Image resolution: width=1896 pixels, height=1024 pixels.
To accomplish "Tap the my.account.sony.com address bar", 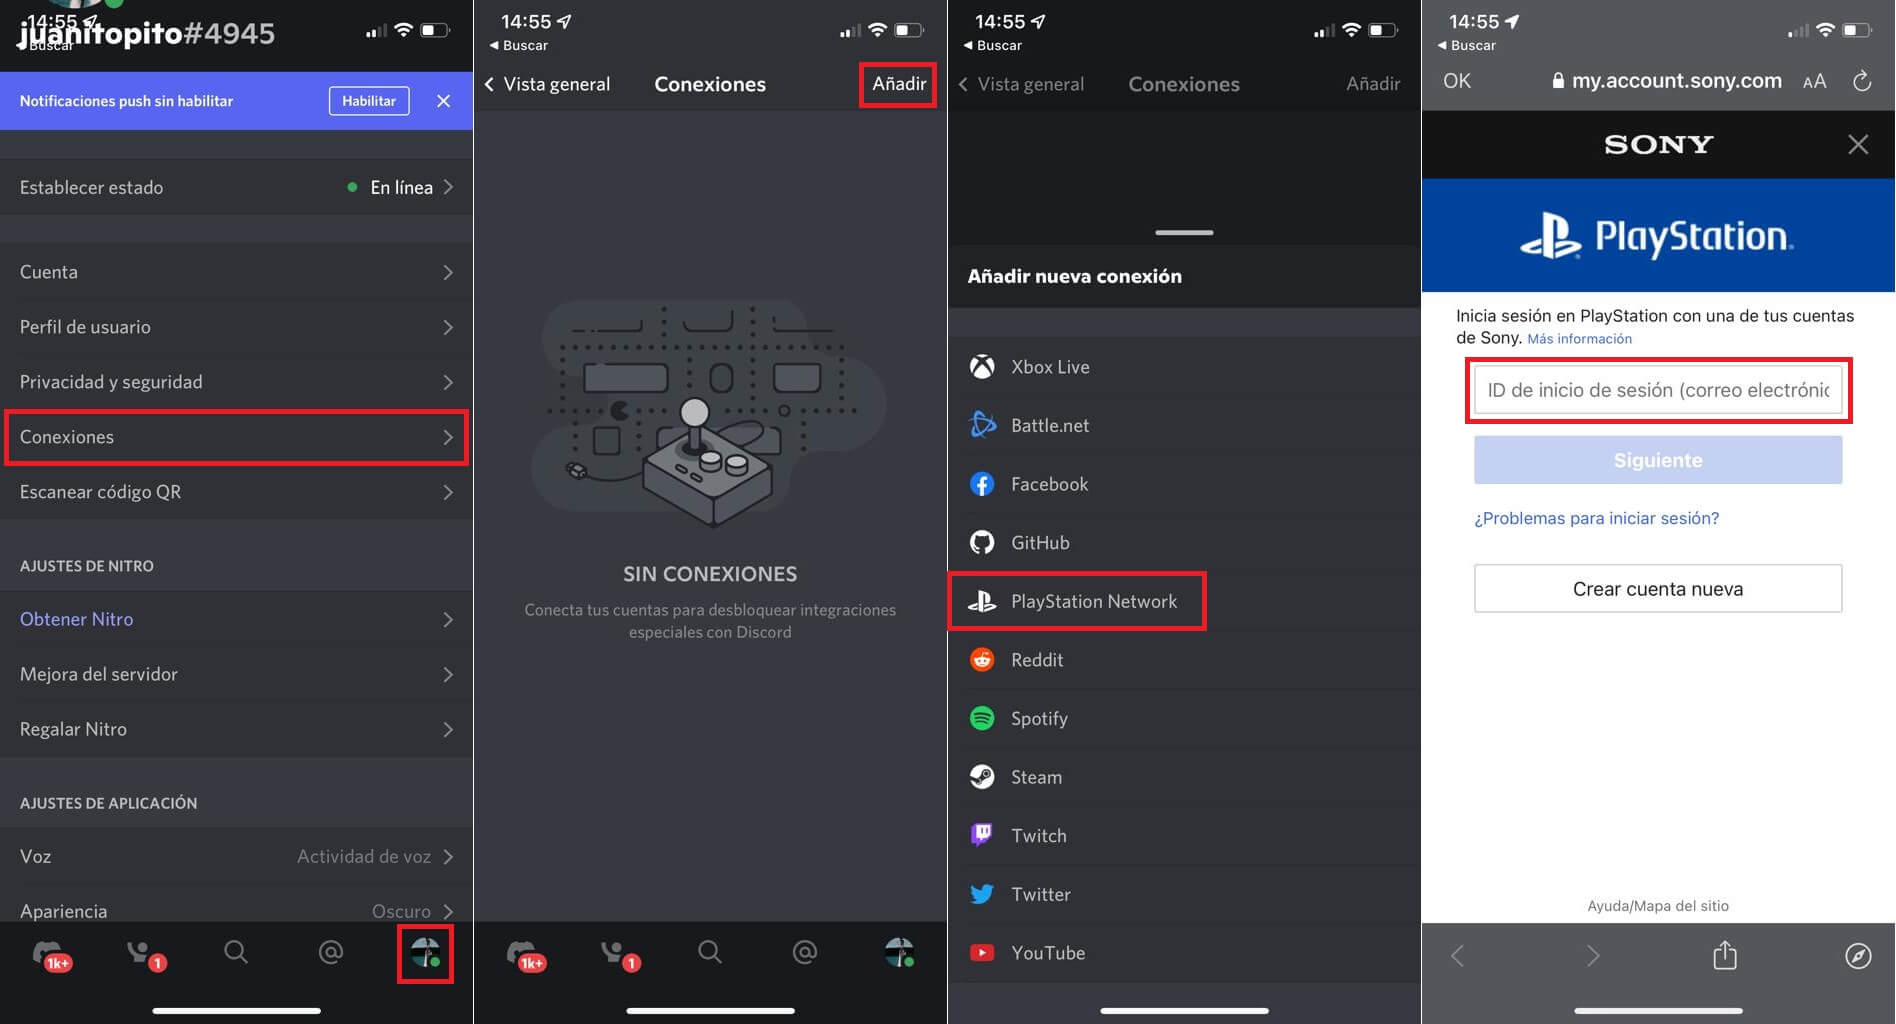I will coord(1666,81).
